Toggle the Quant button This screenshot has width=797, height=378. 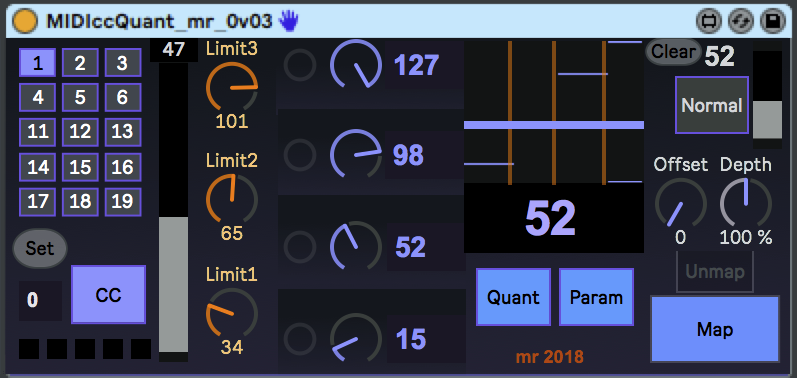pyautogui.click(x=513, y=297)
